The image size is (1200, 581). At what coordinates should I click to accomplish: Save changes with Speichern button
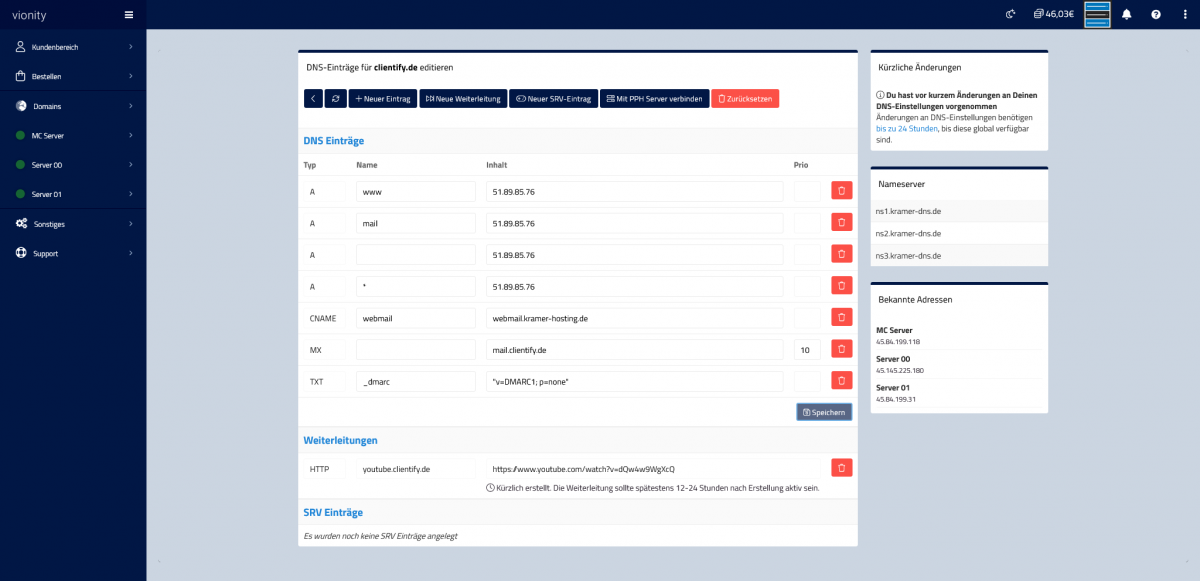[824, 412]
